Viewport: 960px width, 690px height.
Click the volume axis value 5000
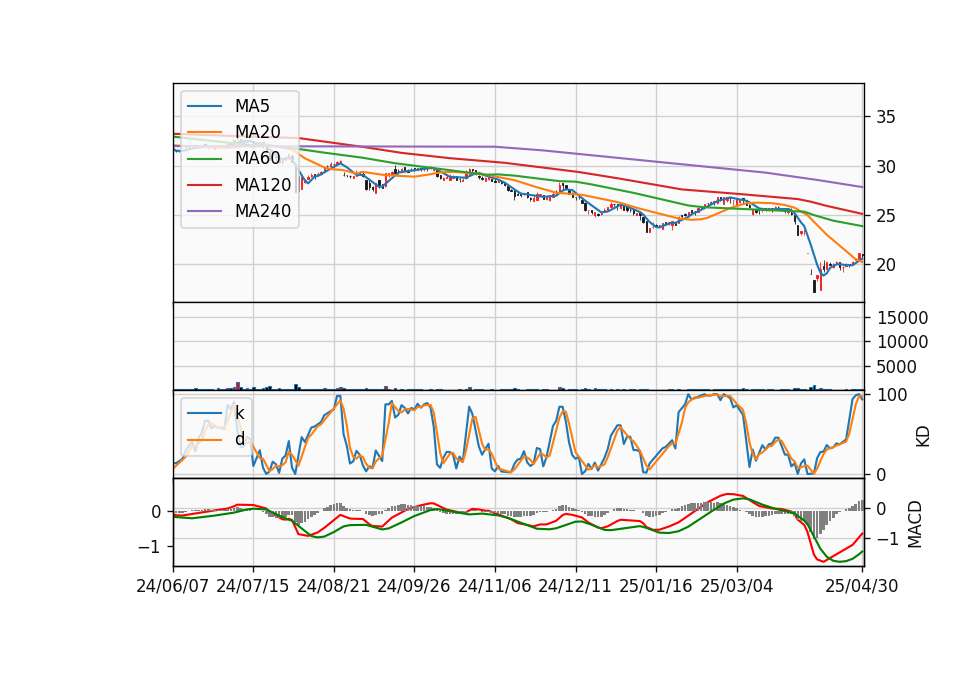pos(897,367)
